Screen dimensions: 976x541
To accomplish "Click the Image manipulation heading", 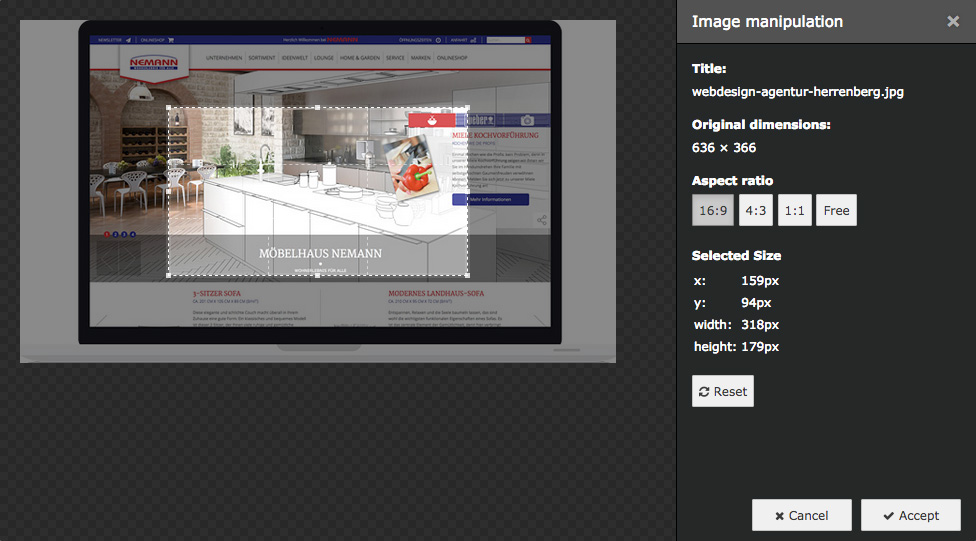I will (x=767, y=22).
